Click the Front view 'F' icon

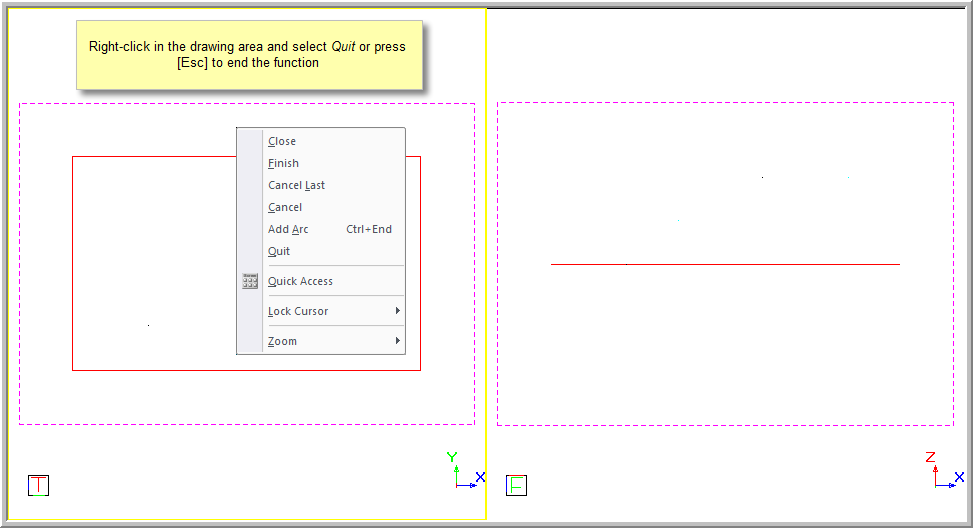coord(517,486)
